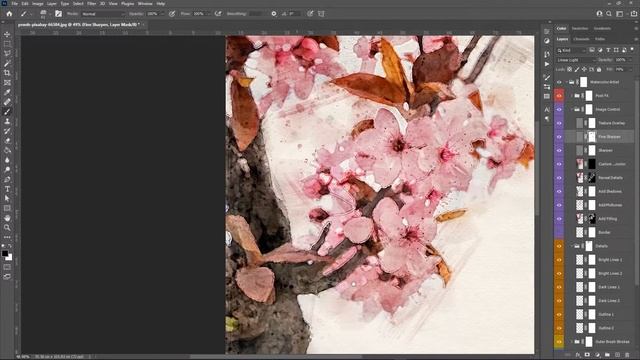Screen dimensions: 640x360
Task: Open the Window menu
Action: [145, 4]
